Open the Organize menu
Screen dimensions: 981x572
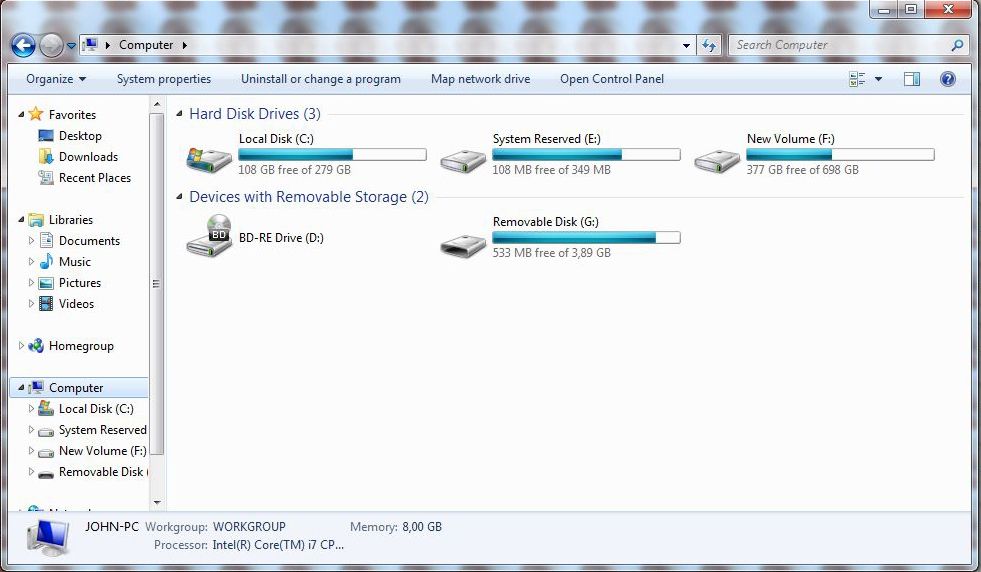[x=56, y=79]
